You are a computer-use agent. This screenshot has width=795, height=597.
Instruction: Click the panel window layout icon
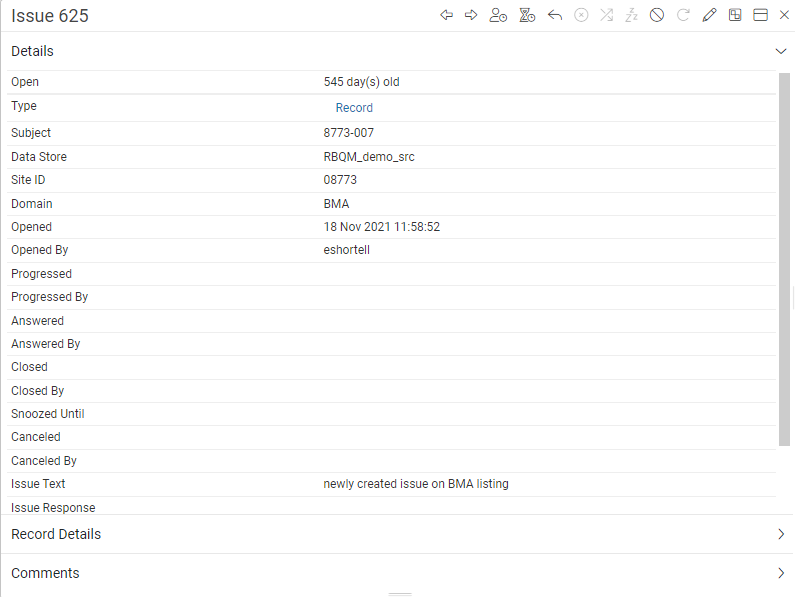(761, 15)
